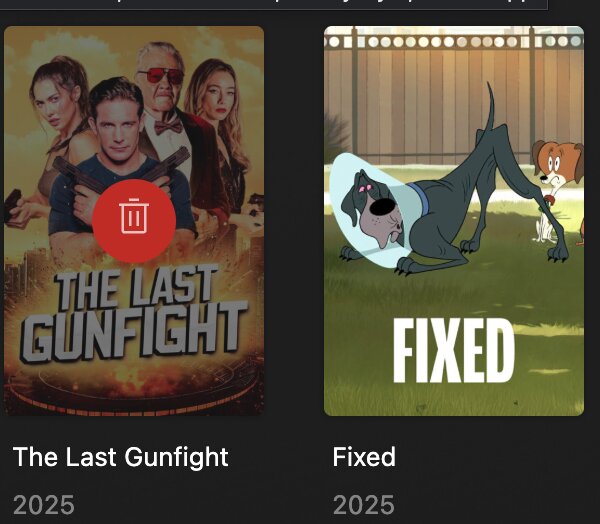
Task: Click the GUNFIGHT lettering on the poster
Action: click(x=134, y=331)
